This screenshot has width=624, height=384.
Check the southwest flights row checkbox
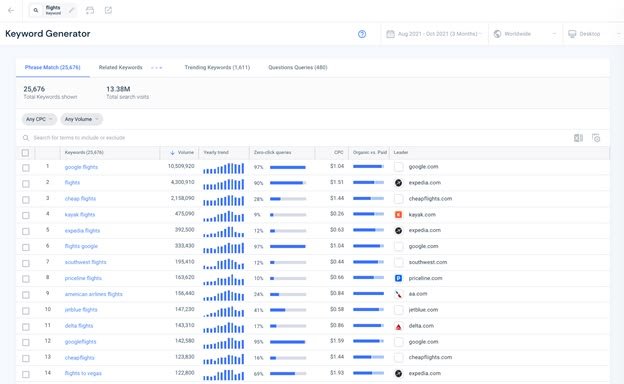click(x=25, y=263)
